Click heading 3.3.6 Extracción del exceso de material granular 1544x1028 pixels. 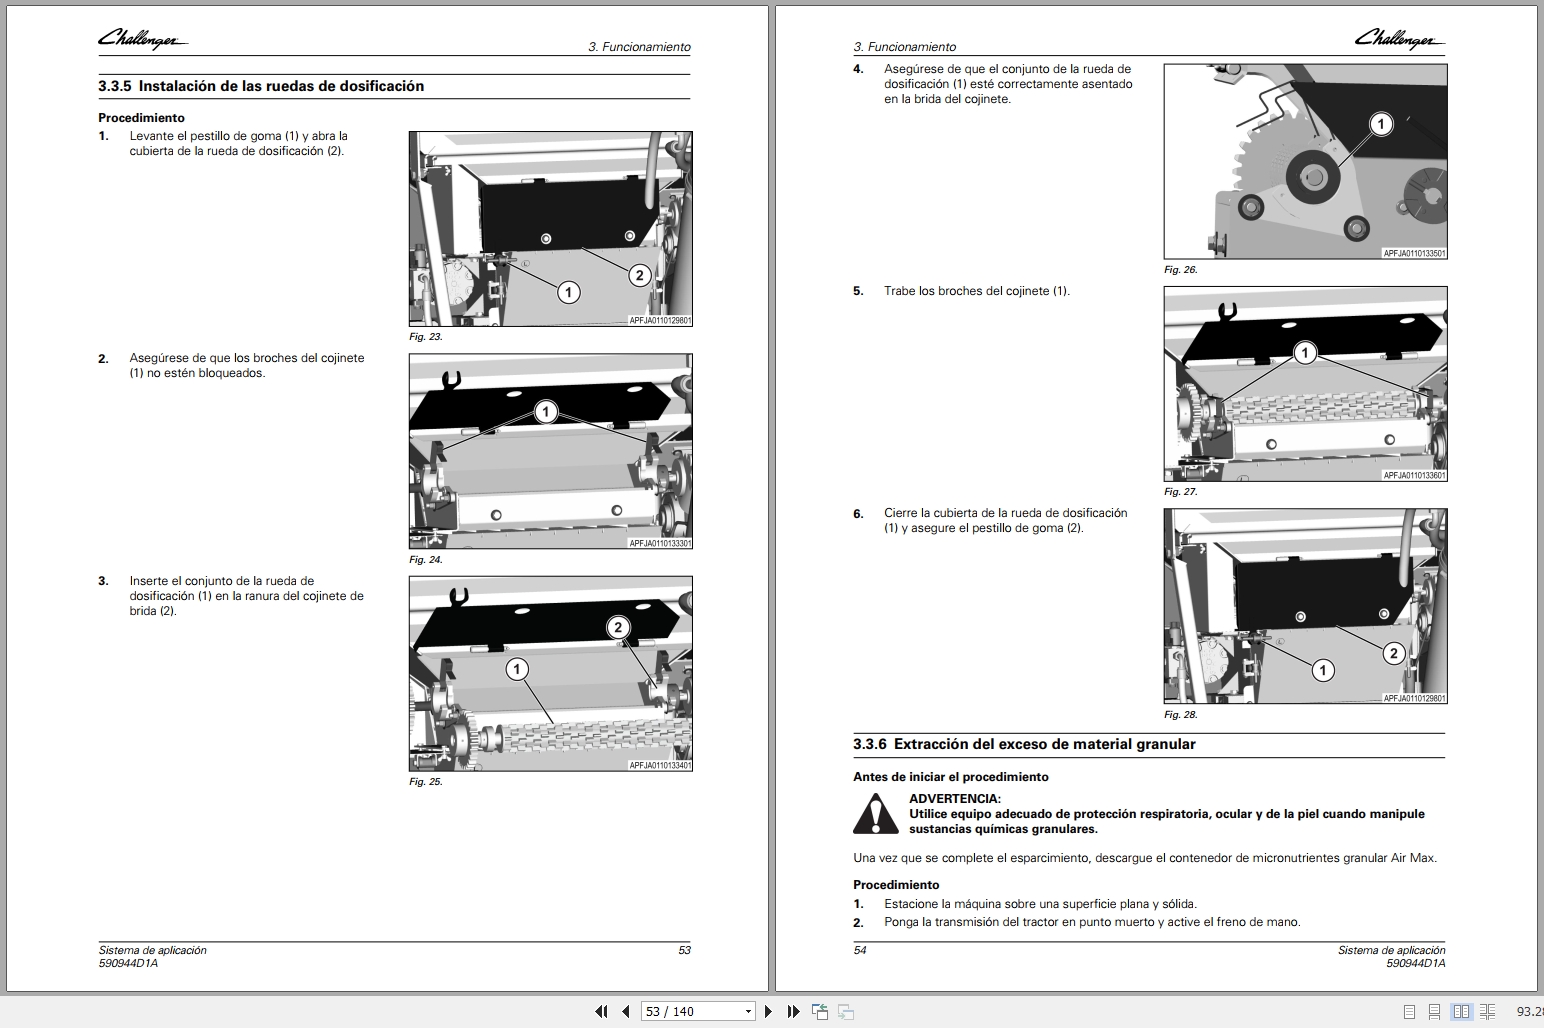1024,744
